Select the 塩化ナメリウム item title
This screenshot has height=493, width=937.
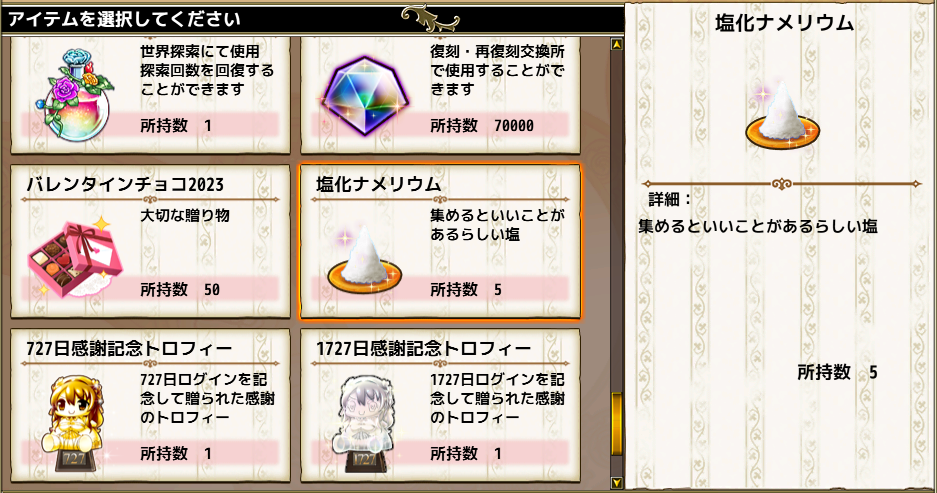click(378, 184)
